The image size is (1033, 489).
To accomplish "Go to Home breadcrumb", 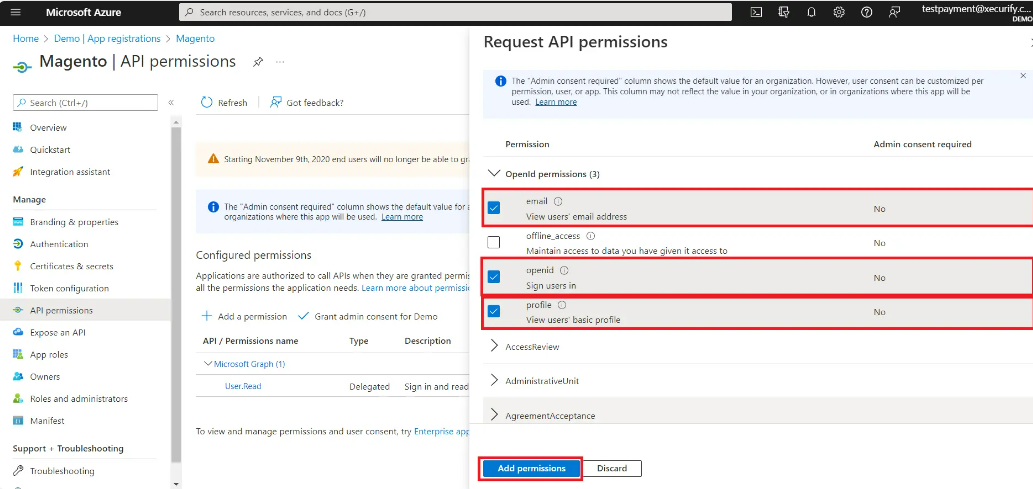I will (x=25, y=39).
